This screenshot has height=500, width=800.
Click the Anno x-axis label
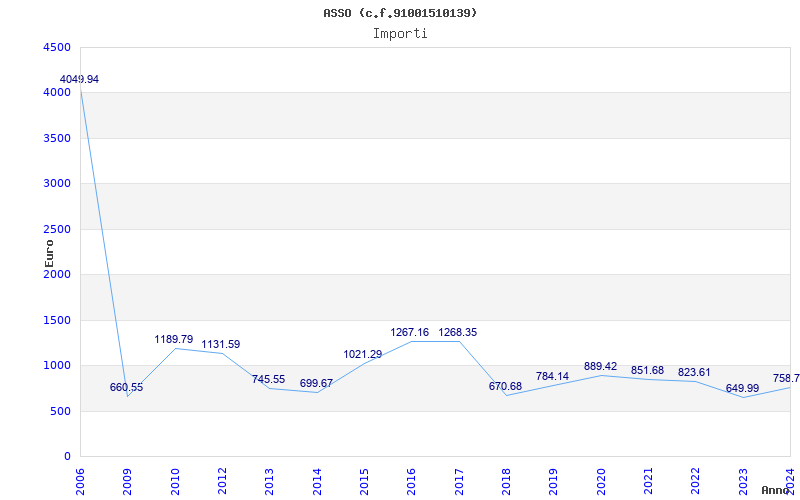[x=777, y=490]
